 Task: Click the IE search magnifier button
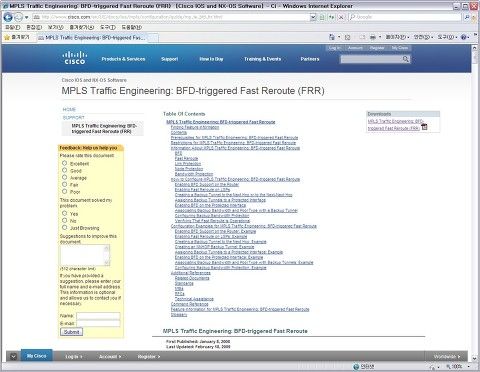(467, 17)
